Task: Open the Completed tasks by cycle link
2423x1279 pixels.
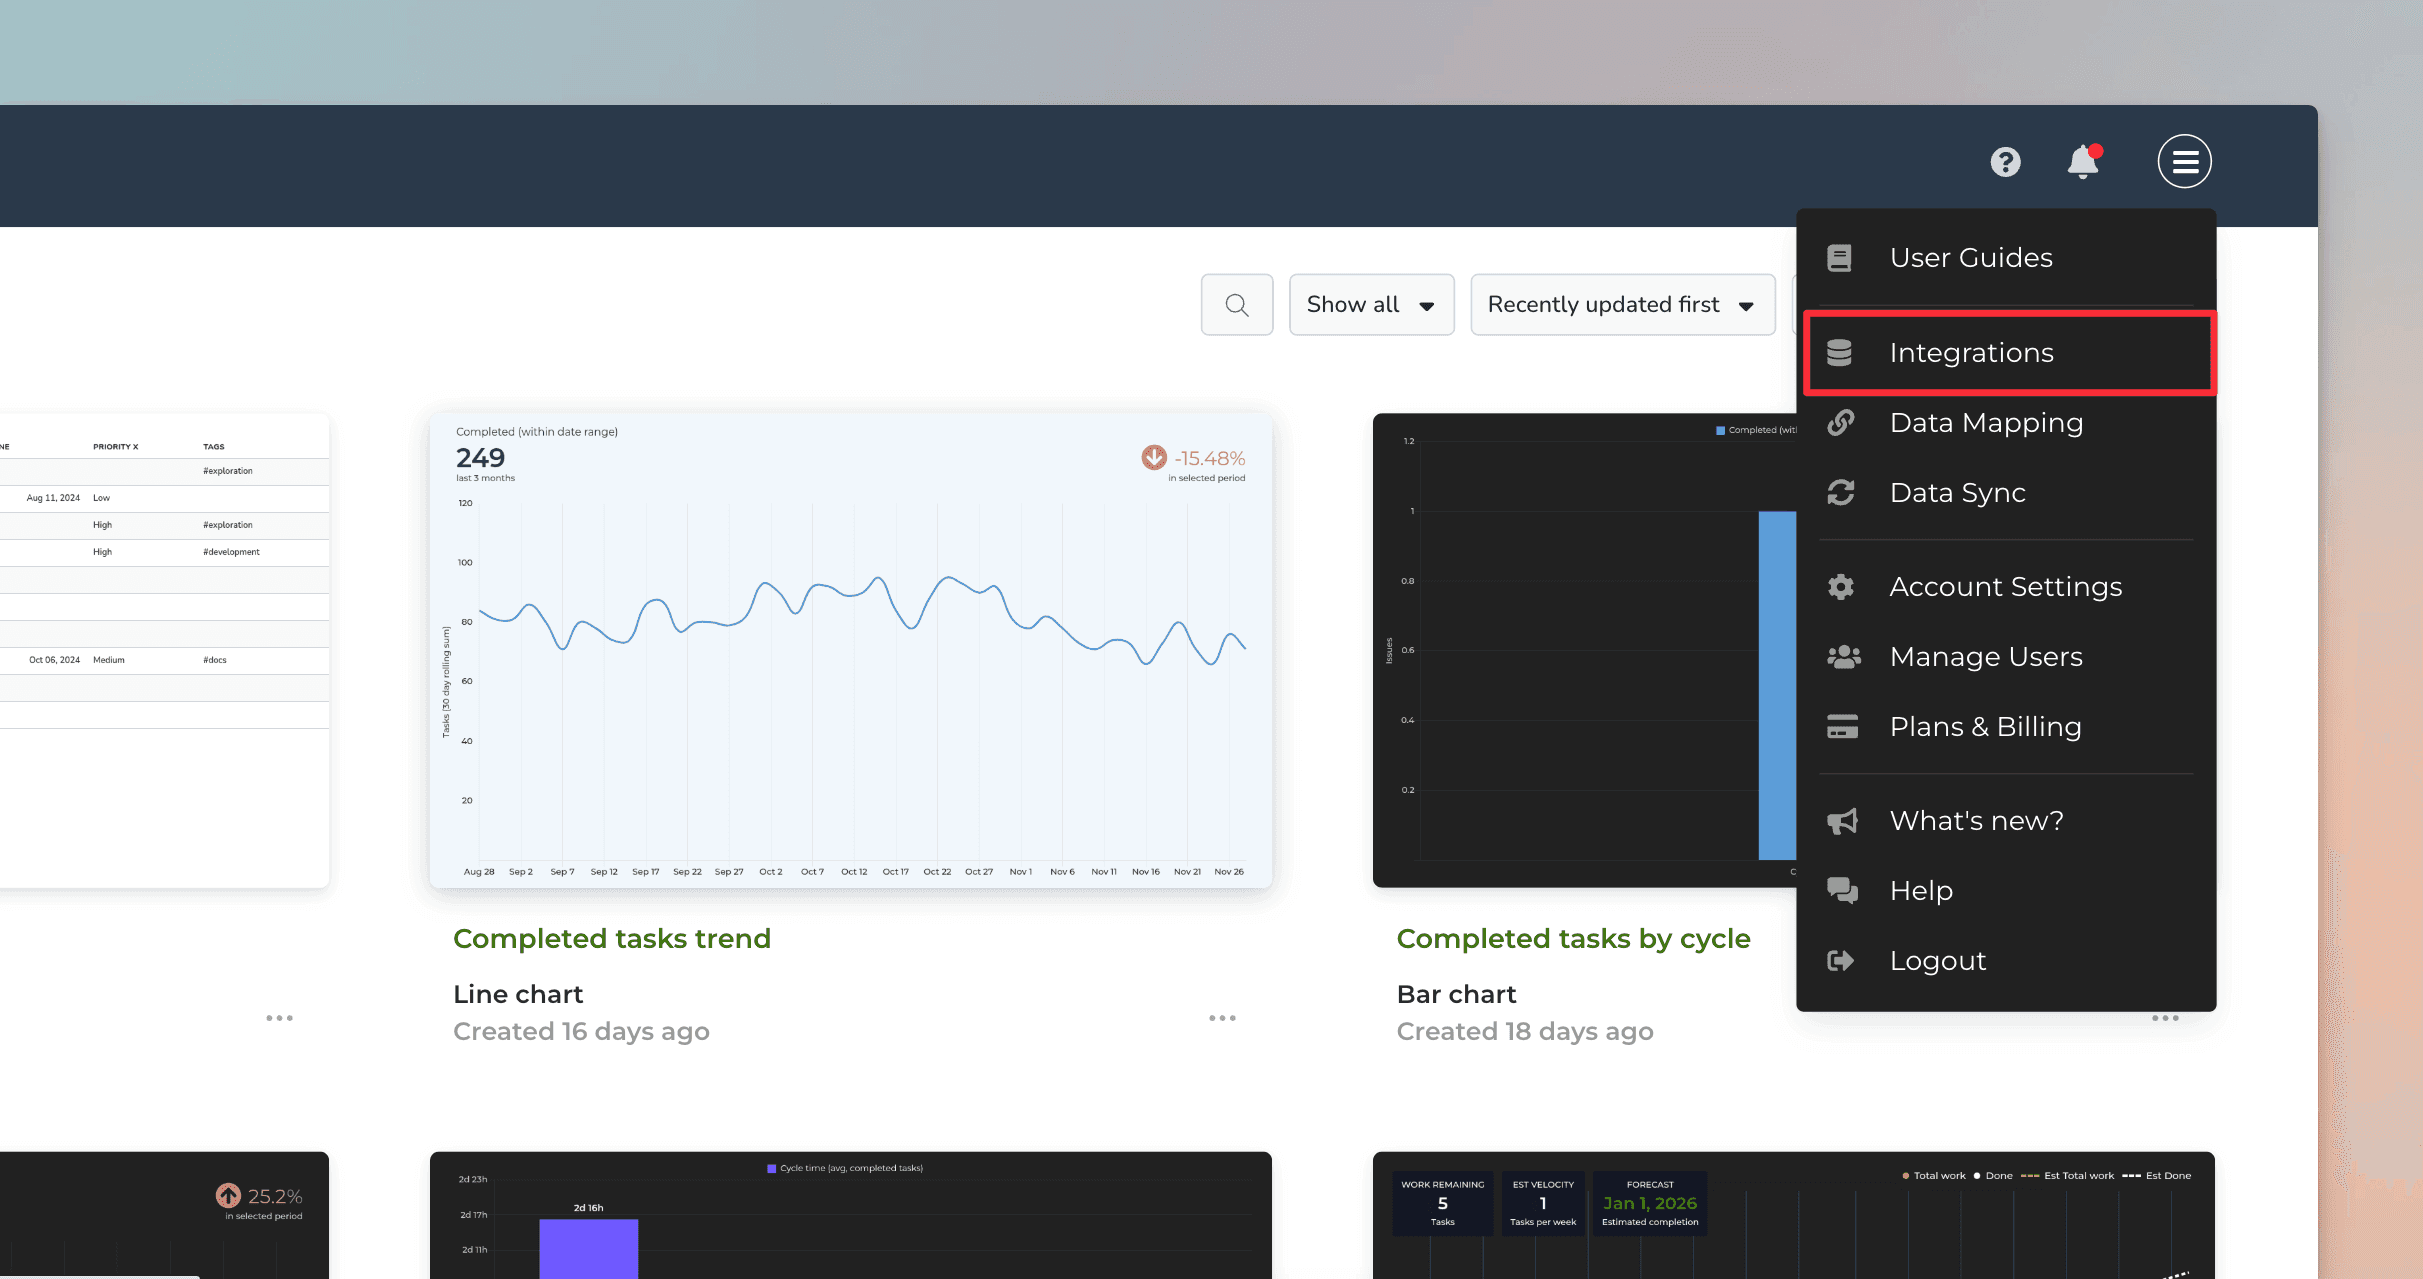Action: pos(1573,939)
